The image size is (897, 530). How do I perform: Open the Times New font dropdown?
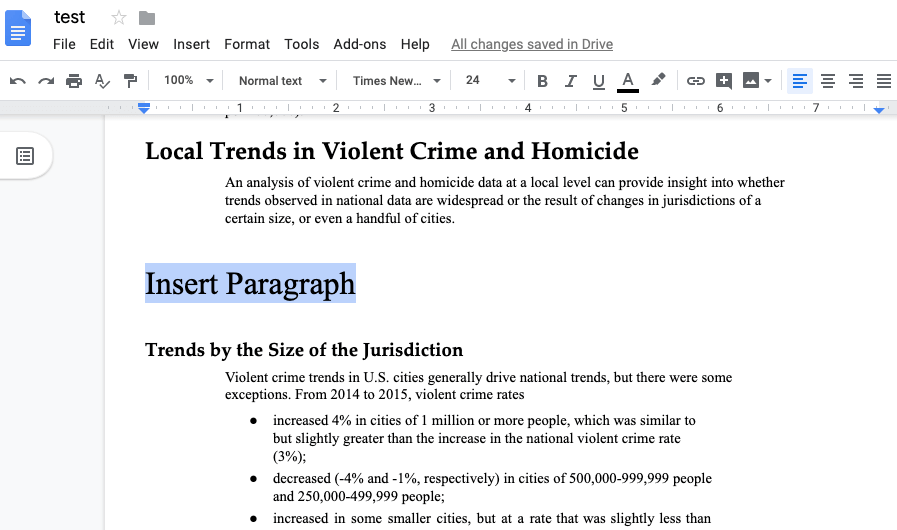(396, 81)
